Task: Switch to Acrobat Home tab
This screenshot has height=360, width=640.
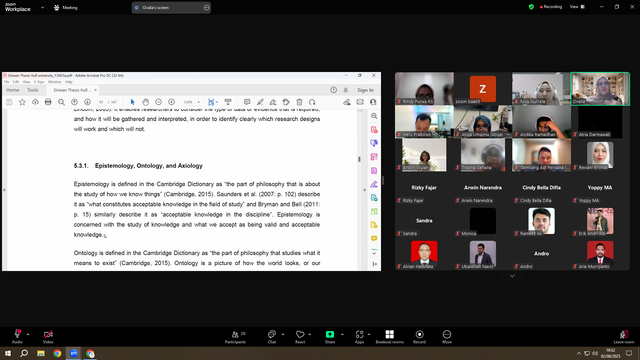Action: tap(12, 90)
